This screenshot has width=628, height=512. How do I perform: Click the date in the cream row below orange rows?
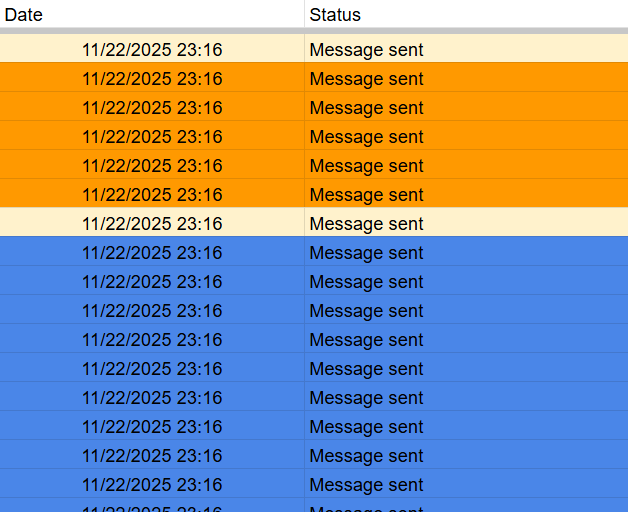[x=152, y=224]
